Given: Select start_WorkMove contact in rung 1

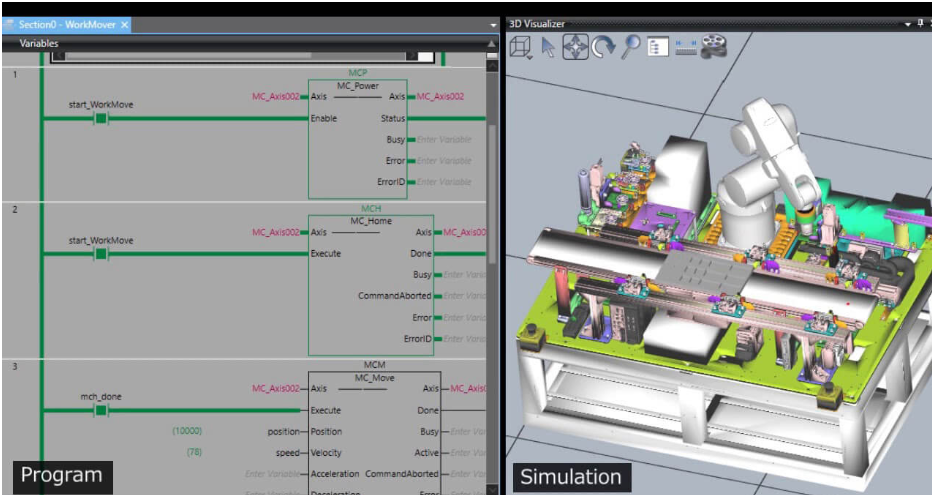Looking at the screenshot, I should pos(101,118).
